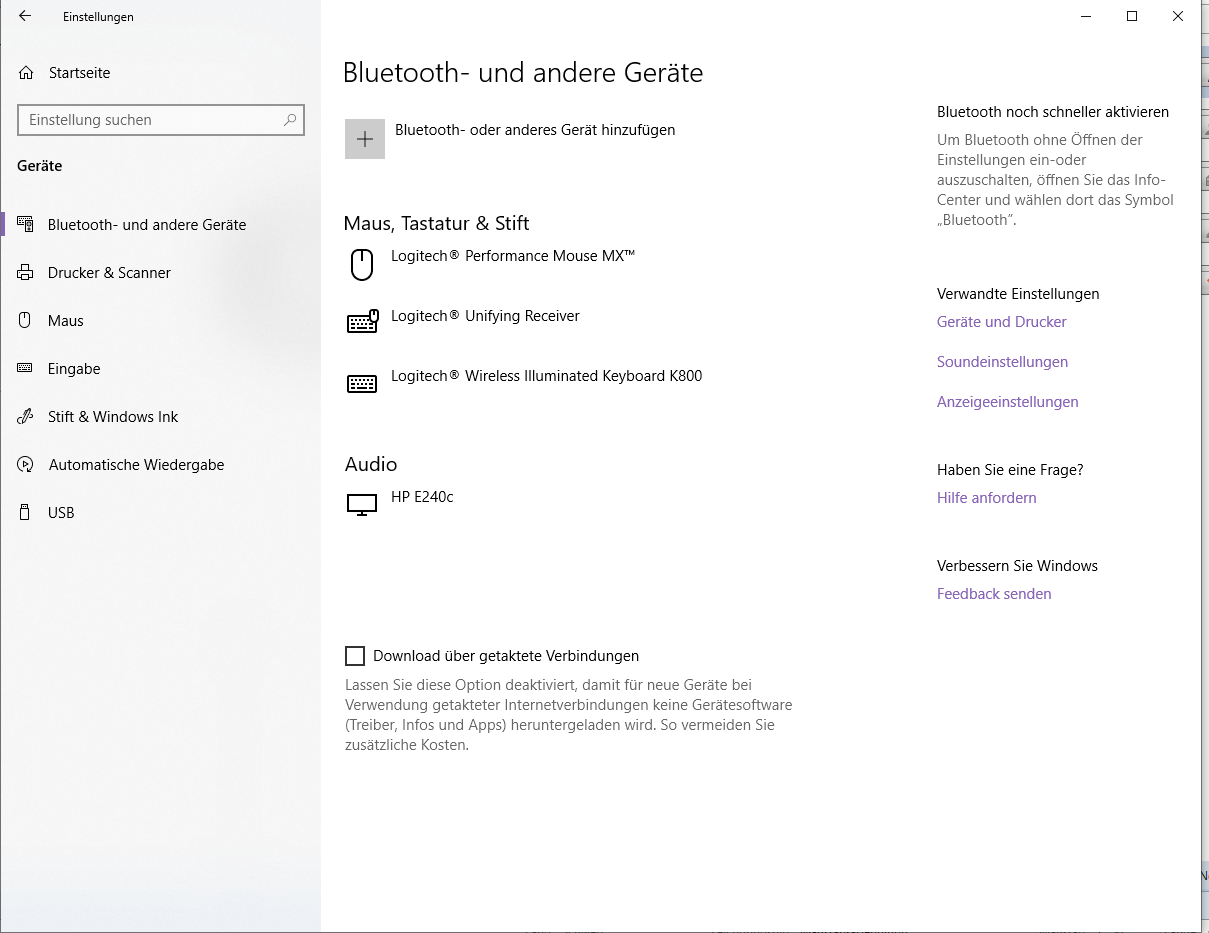The image size is (1209, 933).
Task: Click the Maus sidebar mouse icon
Action: coord(26,321)
